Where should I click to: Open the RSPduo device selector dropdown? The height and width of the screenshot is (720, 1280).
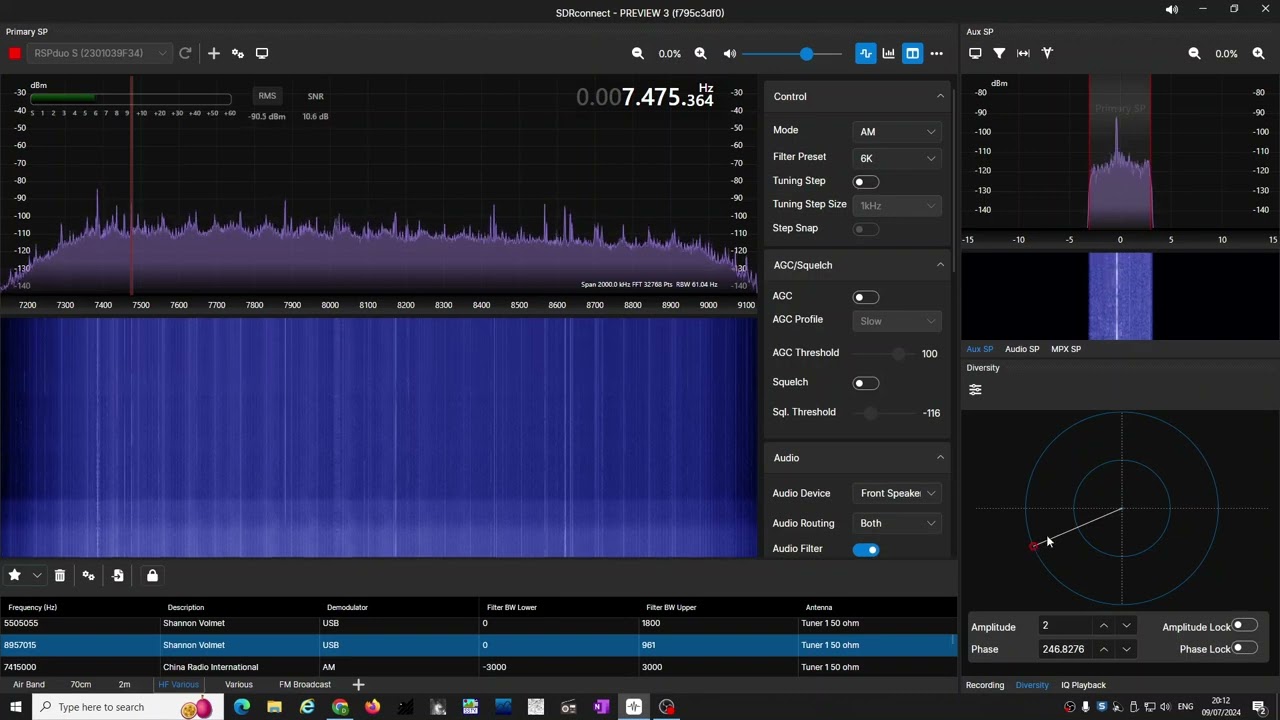[x=99, y=53]
